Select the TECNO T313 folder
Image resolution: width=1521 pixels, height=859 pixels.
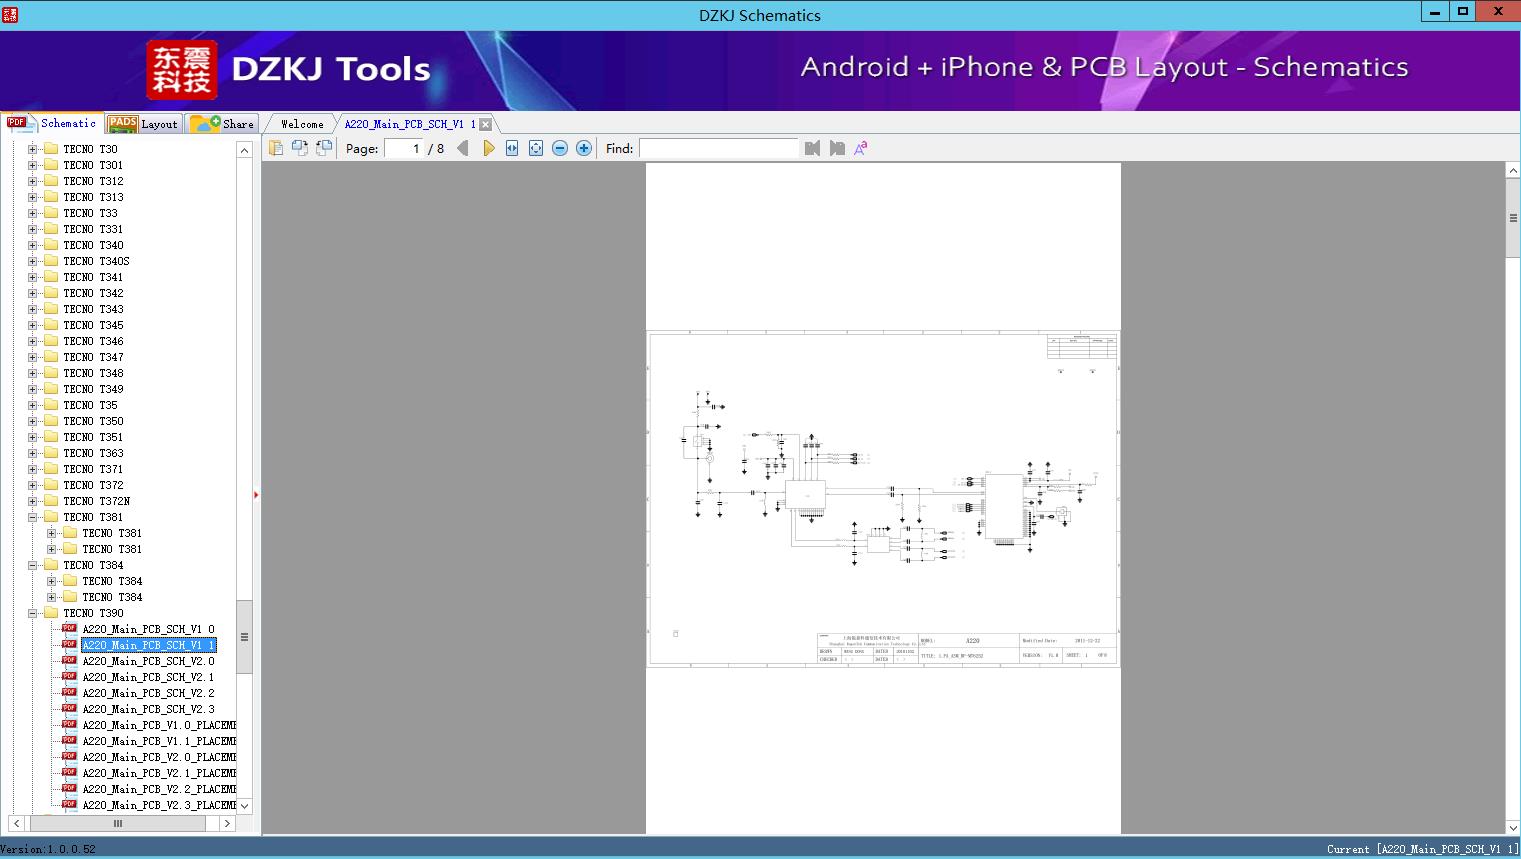coord(93,197)
